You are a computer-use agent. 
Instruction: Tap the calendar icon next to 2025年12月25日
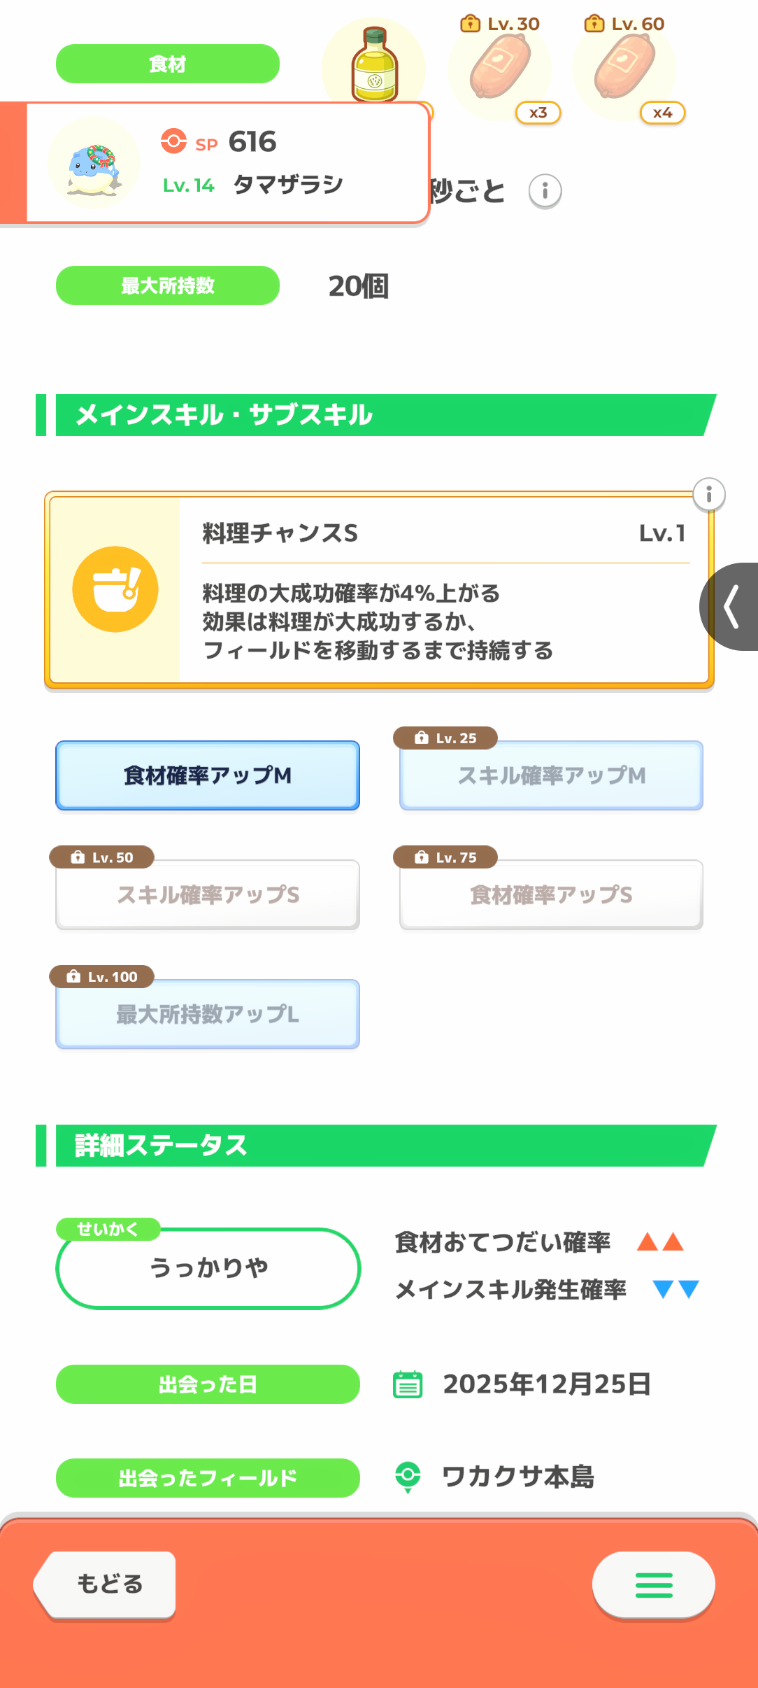pos(408,1384)
